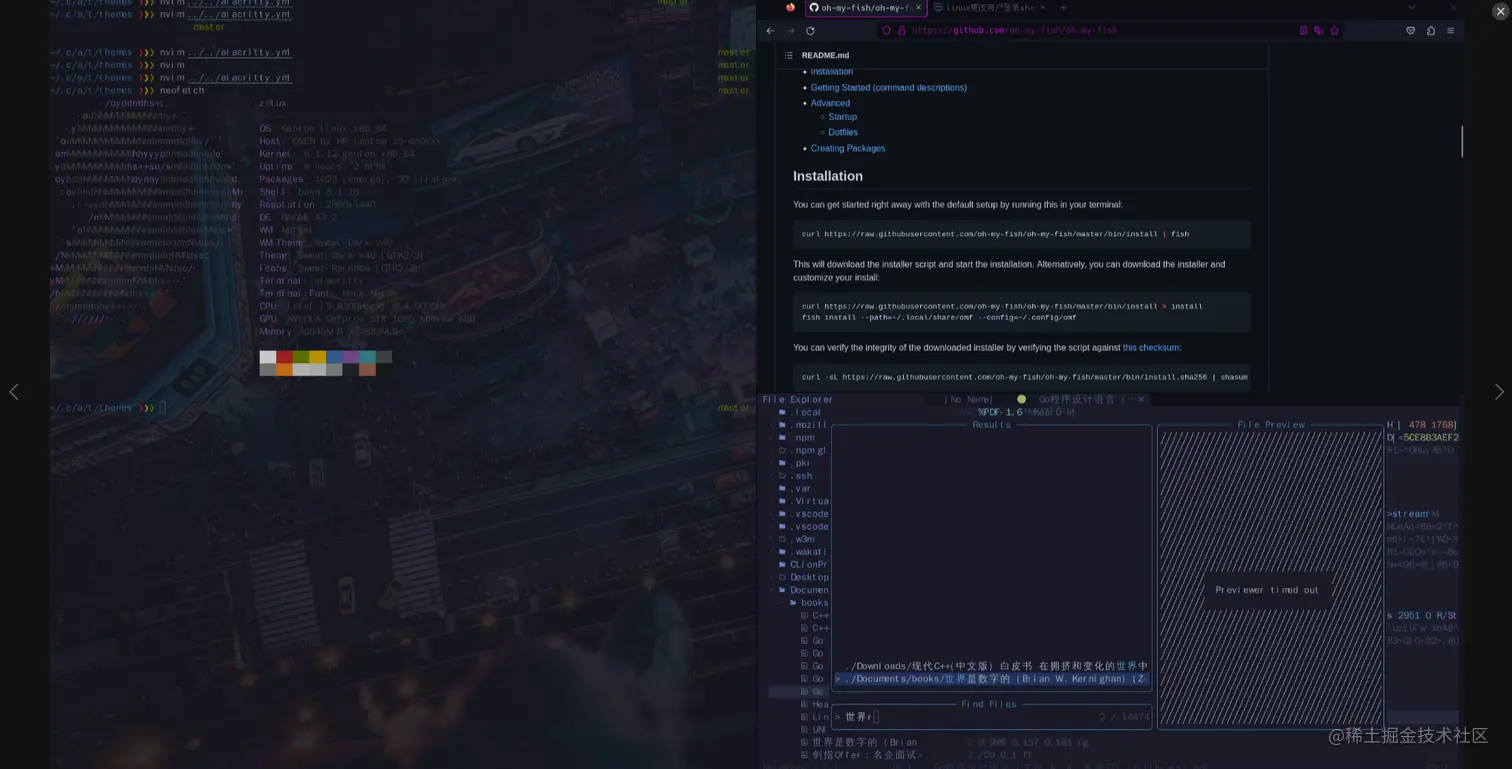Screen dimensions: 1512x769
Task: Click the yellow neofetch color block
Action: coord(317,357)
